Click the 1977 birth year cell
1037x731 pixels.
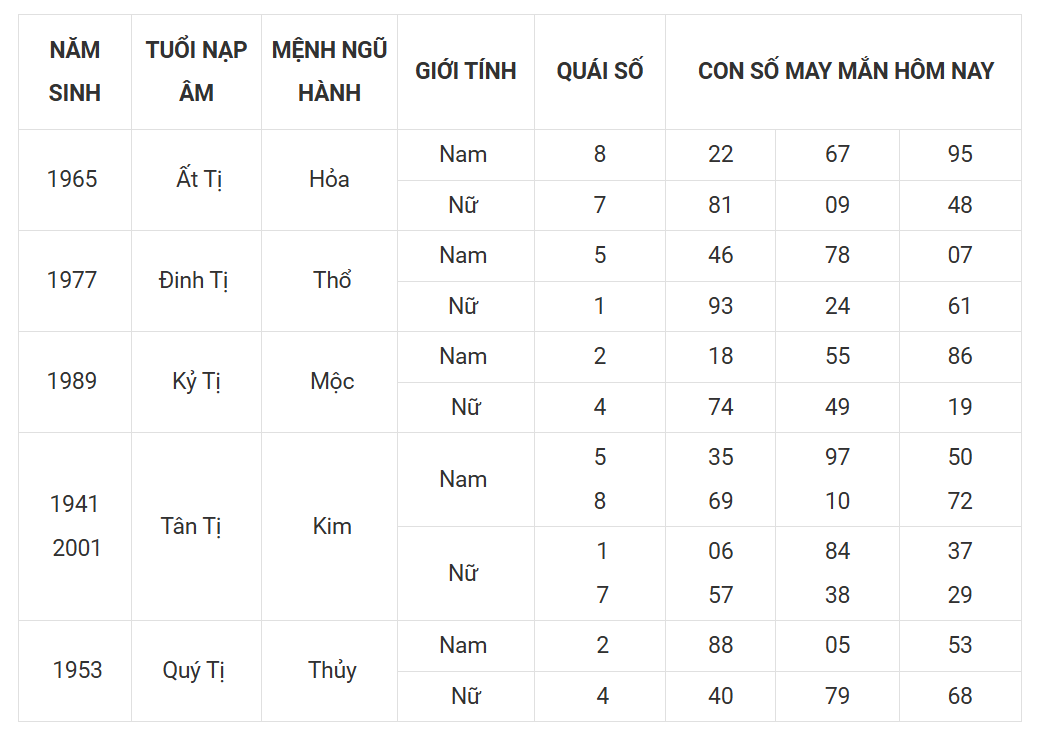click(x=75, y=281)
